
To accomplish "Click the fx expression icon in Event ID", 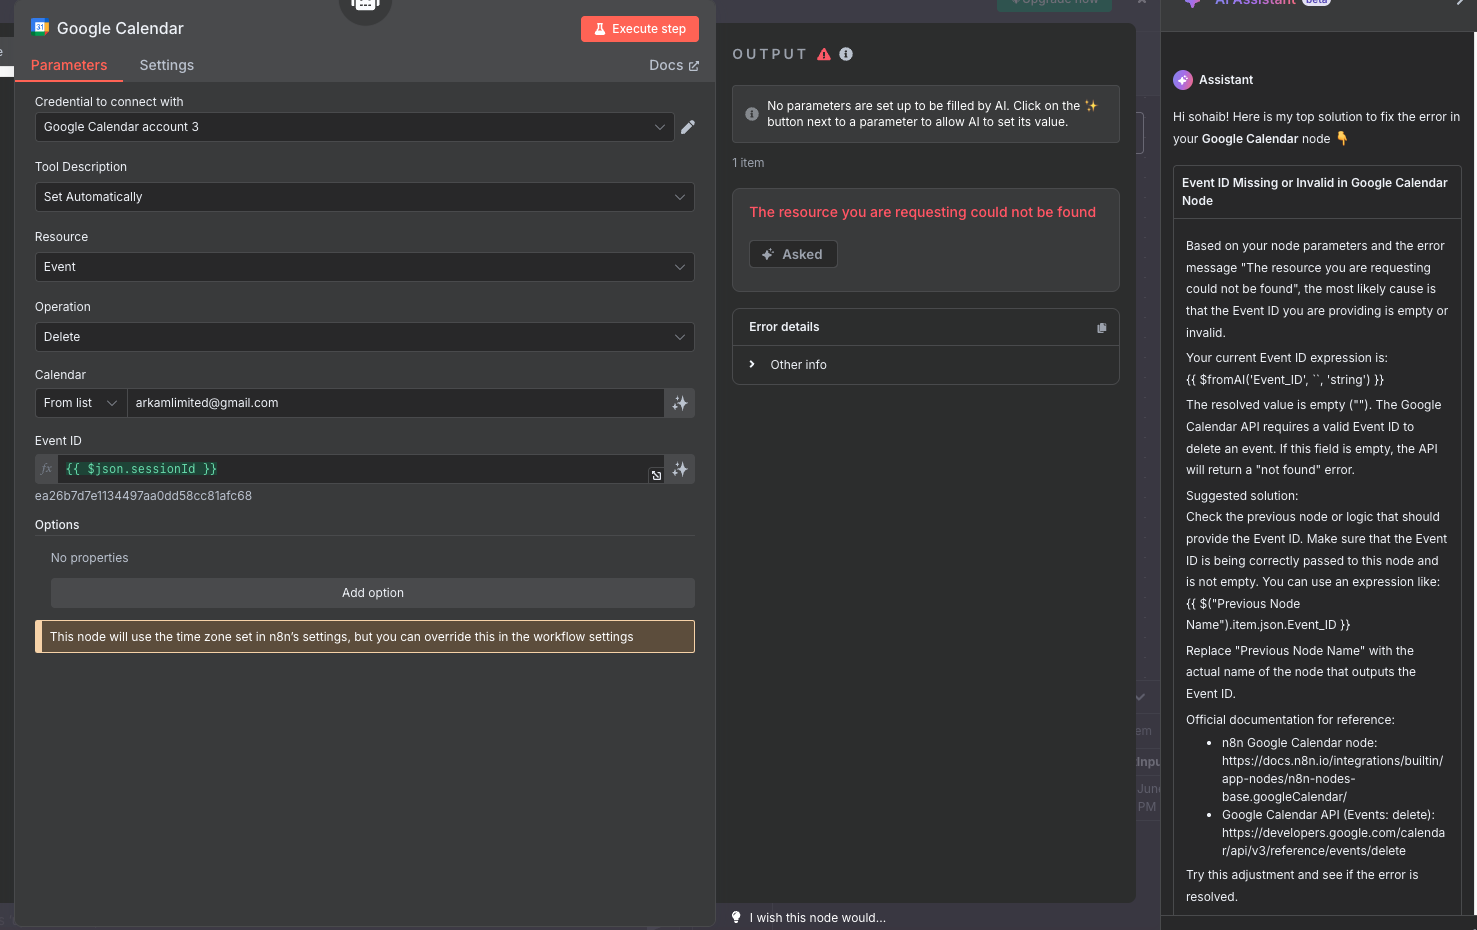I will point(46,469).
